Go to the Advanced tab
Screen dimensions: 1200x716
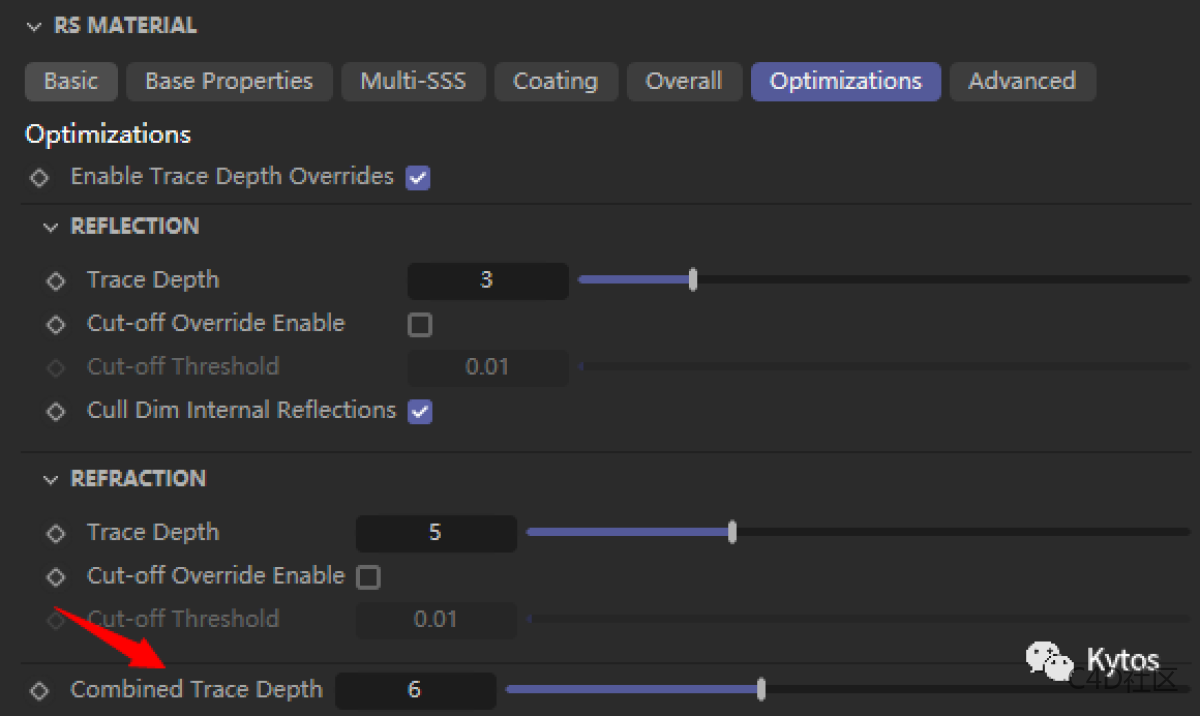tap(1021, 82)
